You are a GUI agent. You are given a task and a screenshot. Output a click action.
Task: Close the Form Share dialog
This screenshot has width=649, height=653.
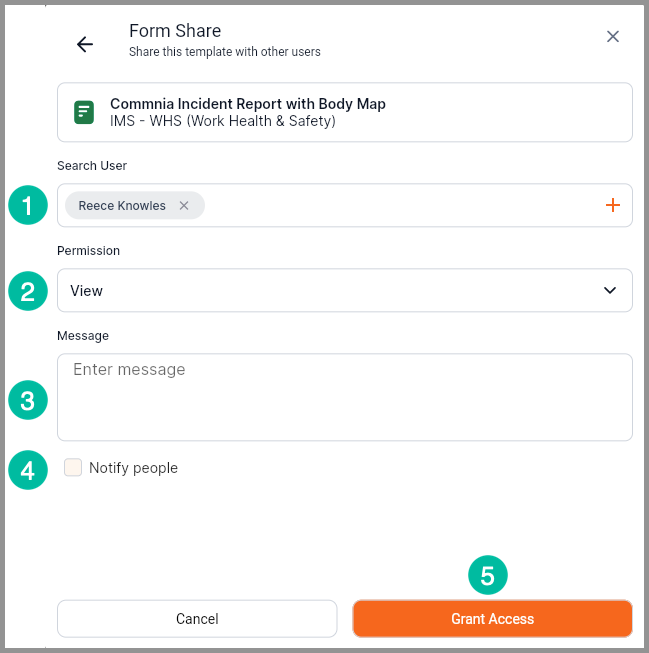click(613, 37)
